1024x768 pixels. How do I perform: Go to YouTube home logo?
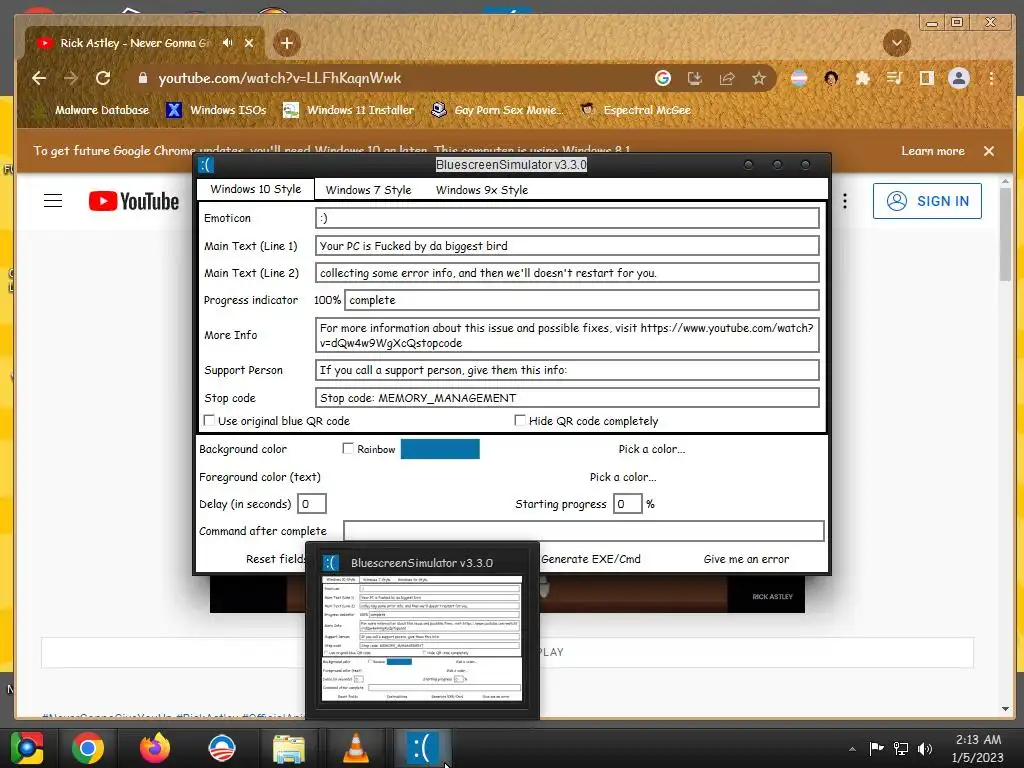point(134,201)
